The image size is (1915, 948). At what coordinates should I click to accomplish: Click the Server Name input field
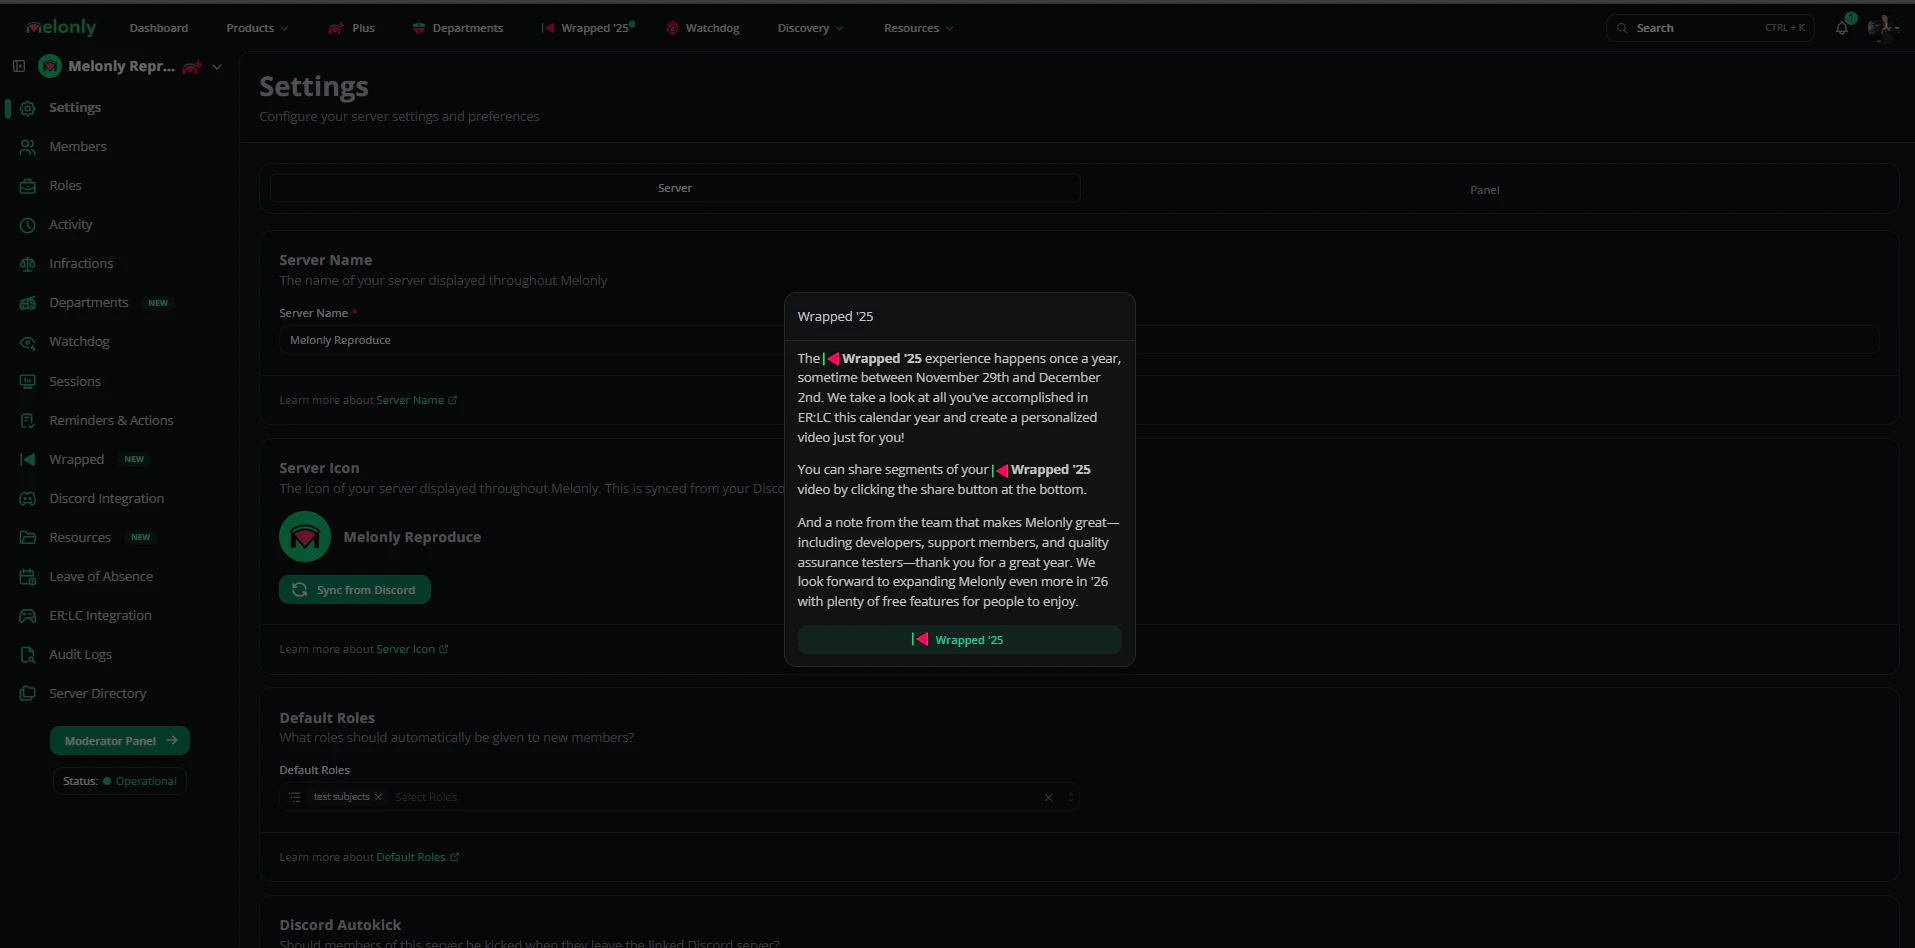tap(531, 340)
